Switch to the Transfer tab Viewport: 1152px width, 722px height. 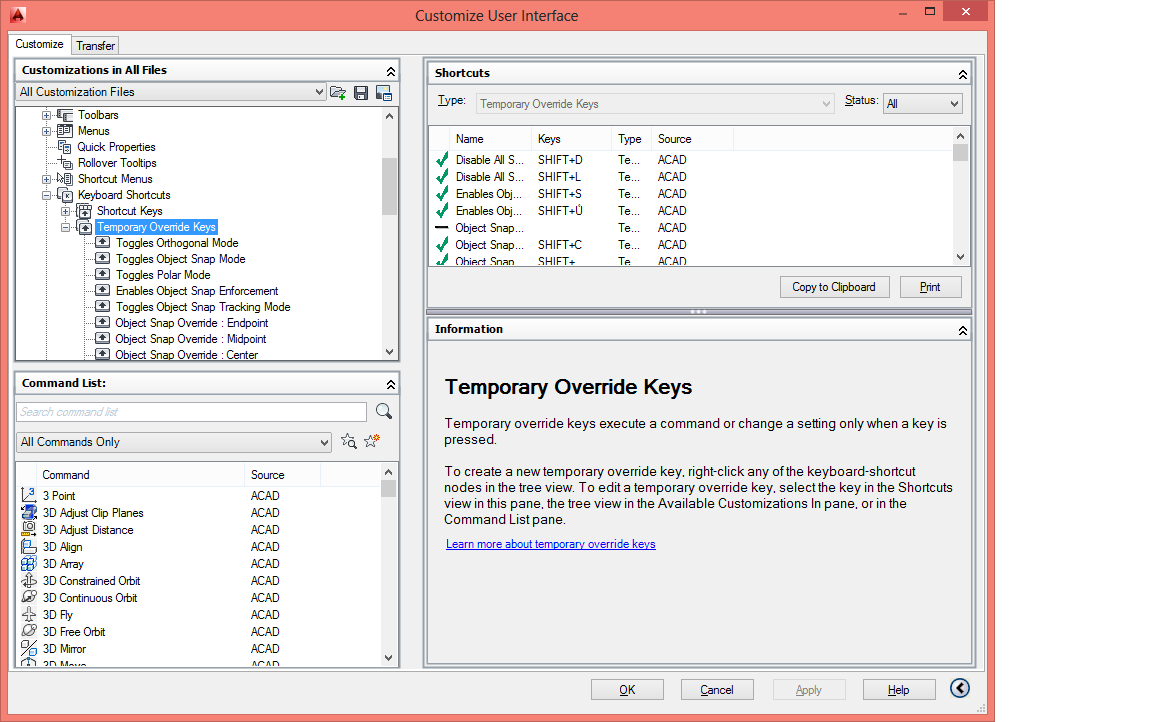click(95, 46)
